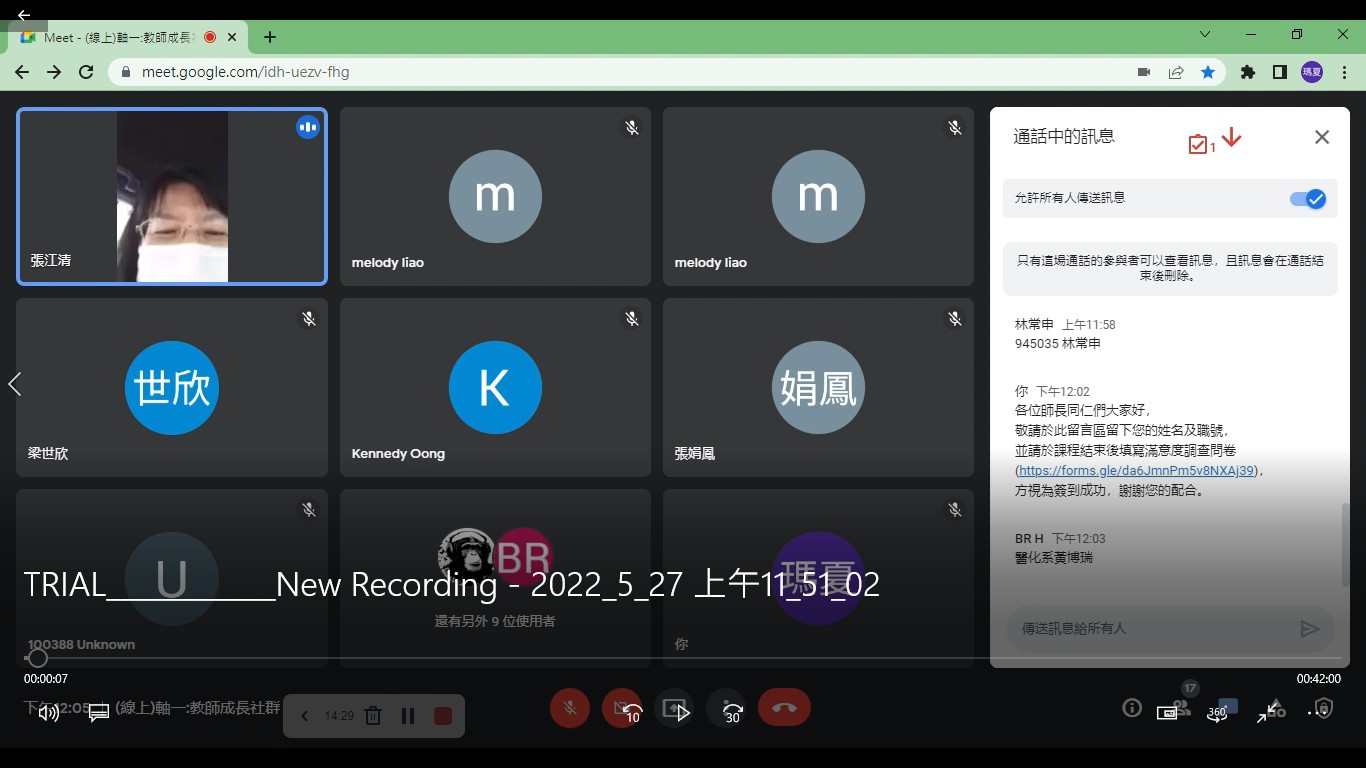Click the blue bookmark star
The height and width of the screenshot is (768, 1366).
point(1208,72)
